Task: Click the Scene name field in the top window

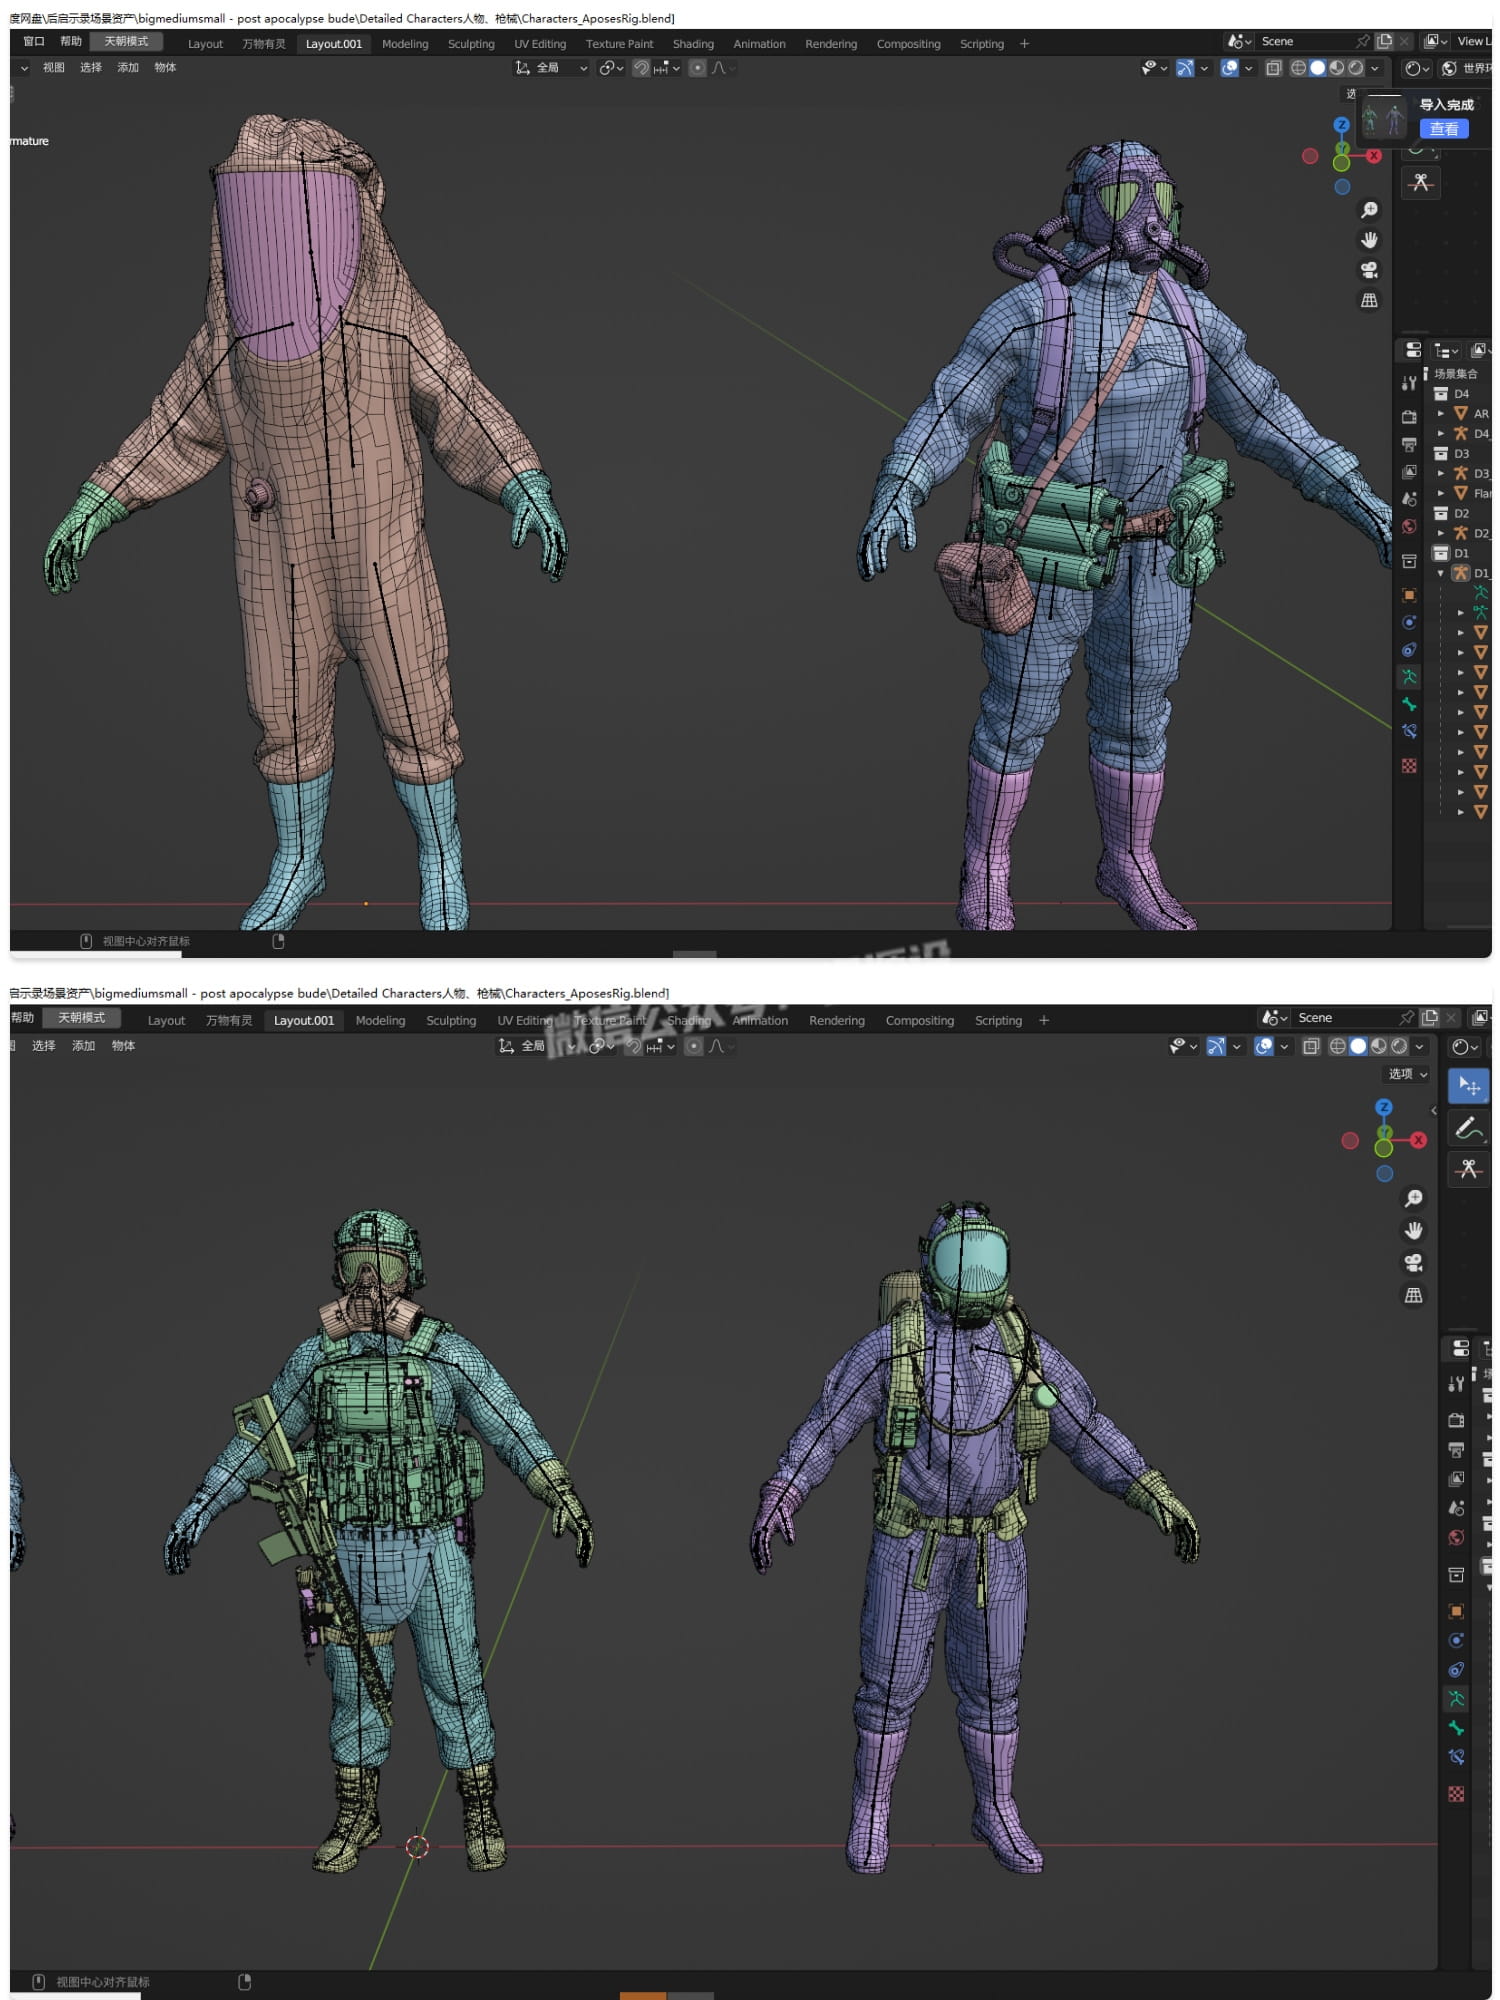Action: [1305, 41]
